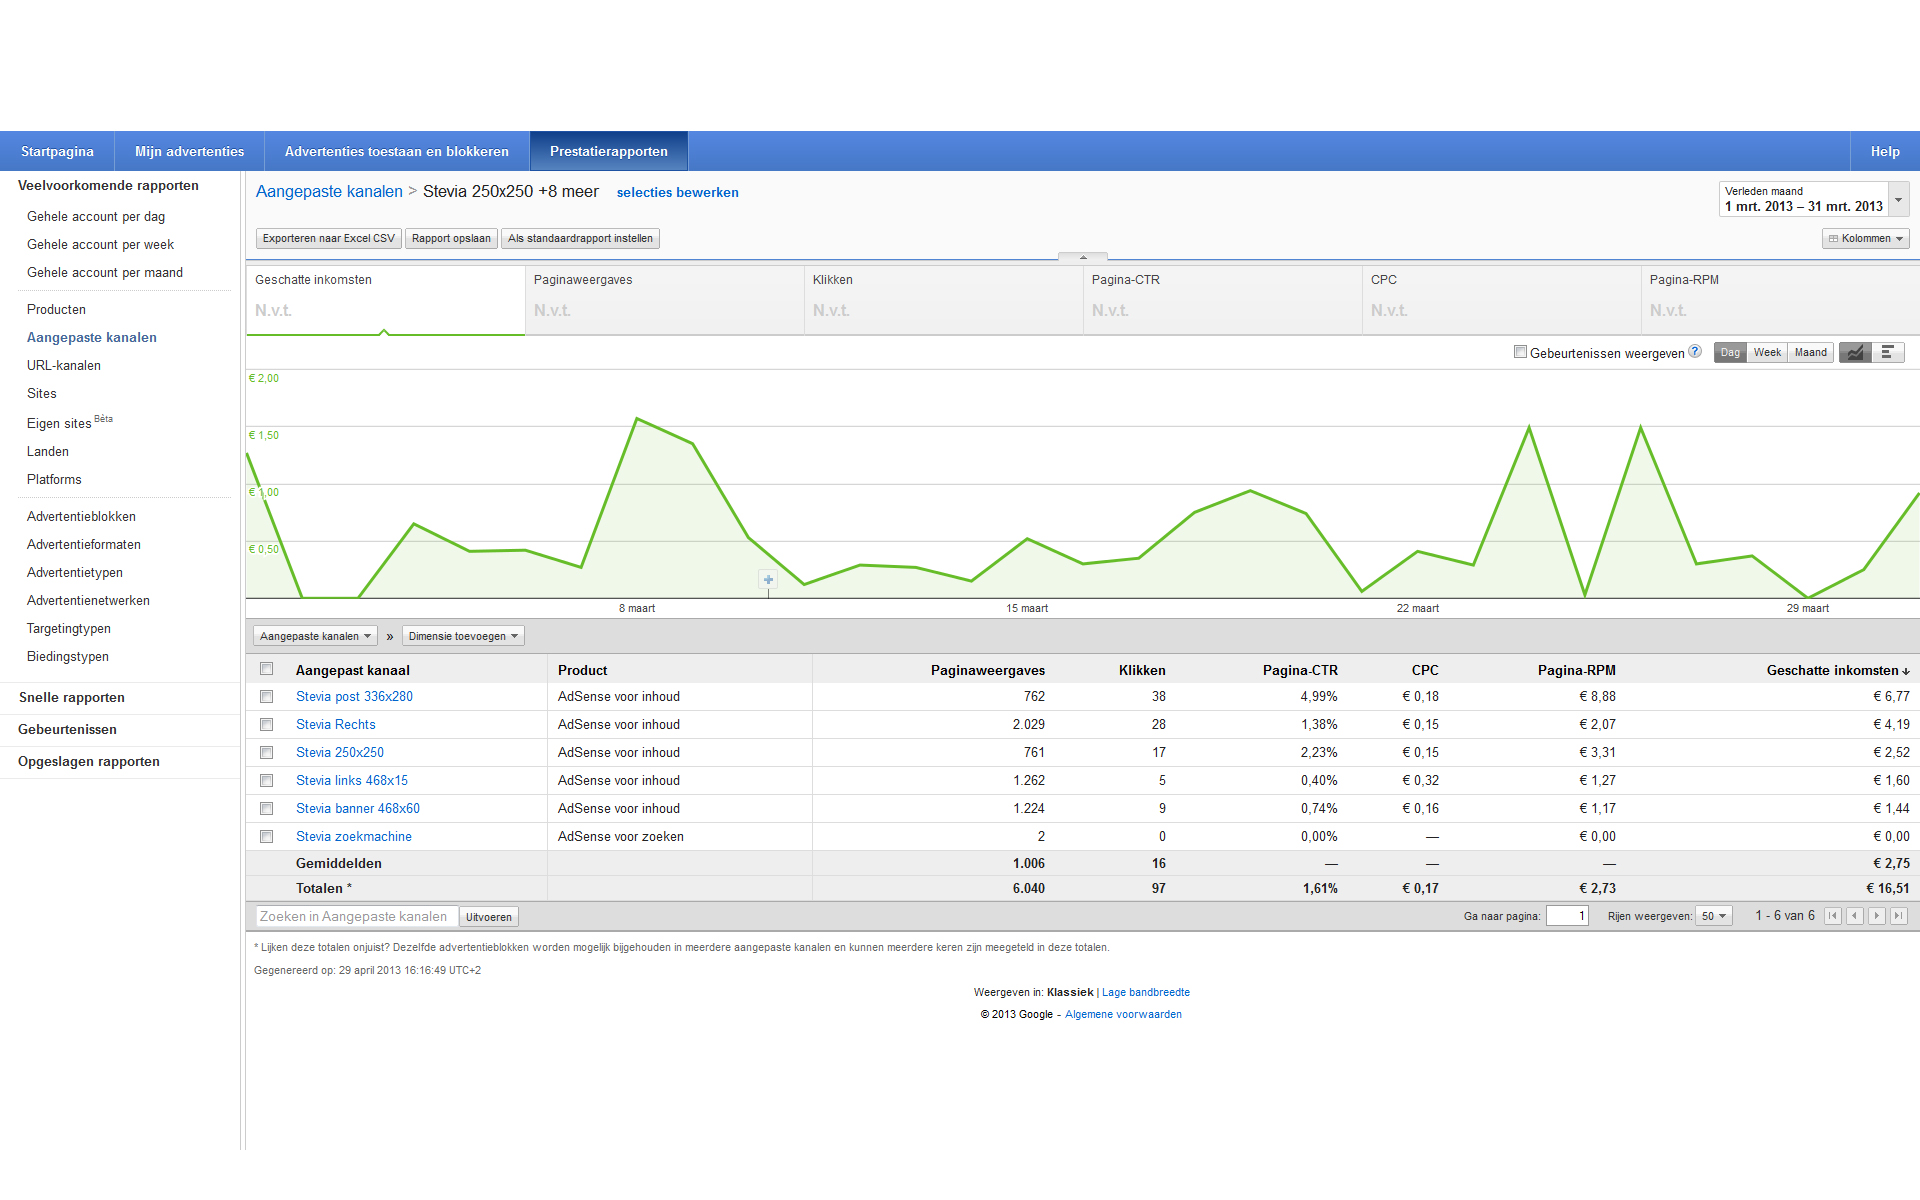Viewport: 1920px width, 1200px height.
Task: Expand the Gebeurtenissen sidebar section
Action: [67, 729]
